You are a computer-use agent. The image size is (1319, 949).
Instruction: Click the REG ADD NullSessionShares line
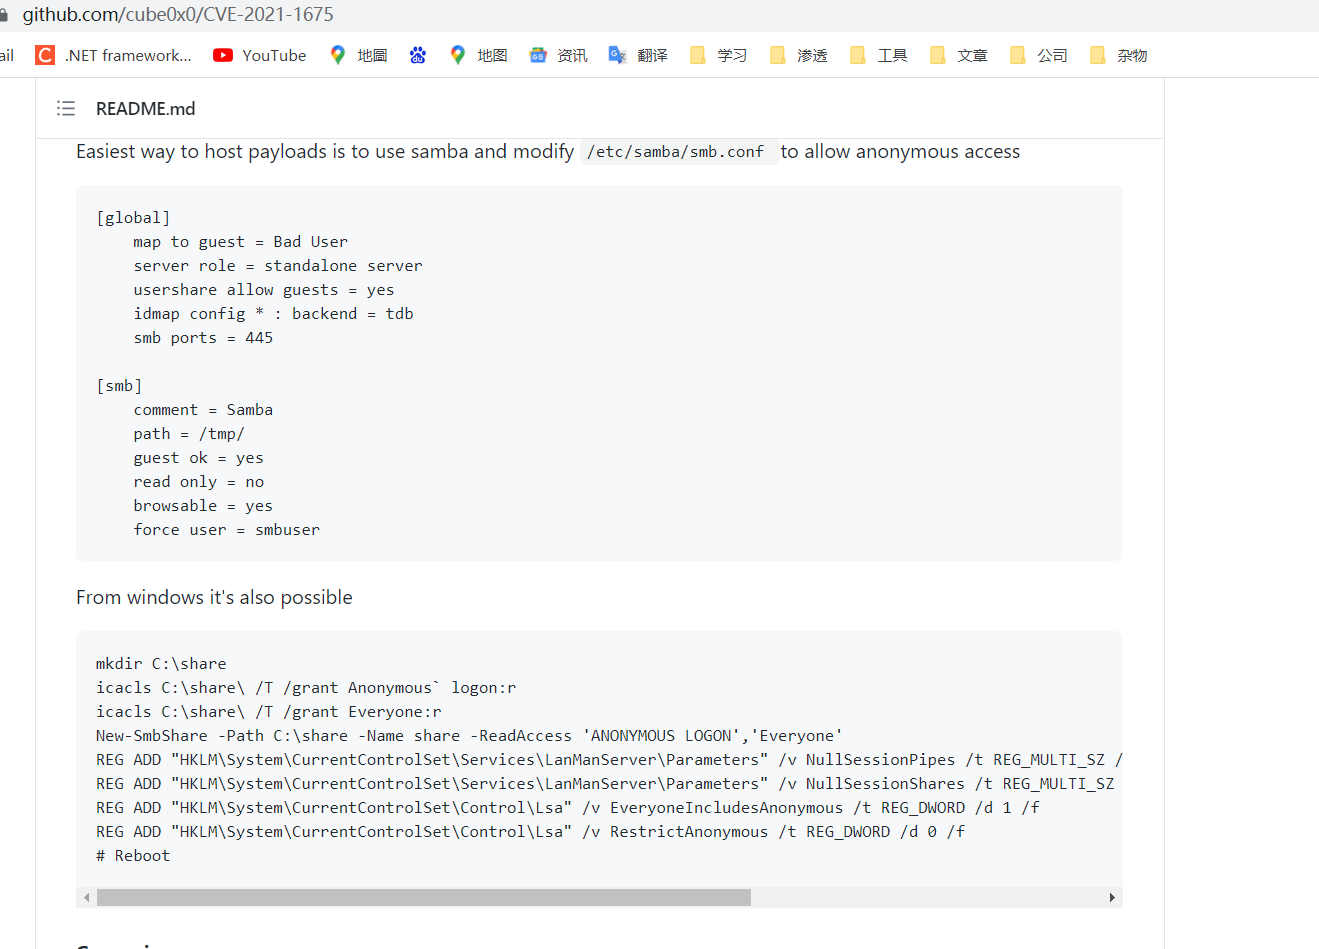[605, 783]
